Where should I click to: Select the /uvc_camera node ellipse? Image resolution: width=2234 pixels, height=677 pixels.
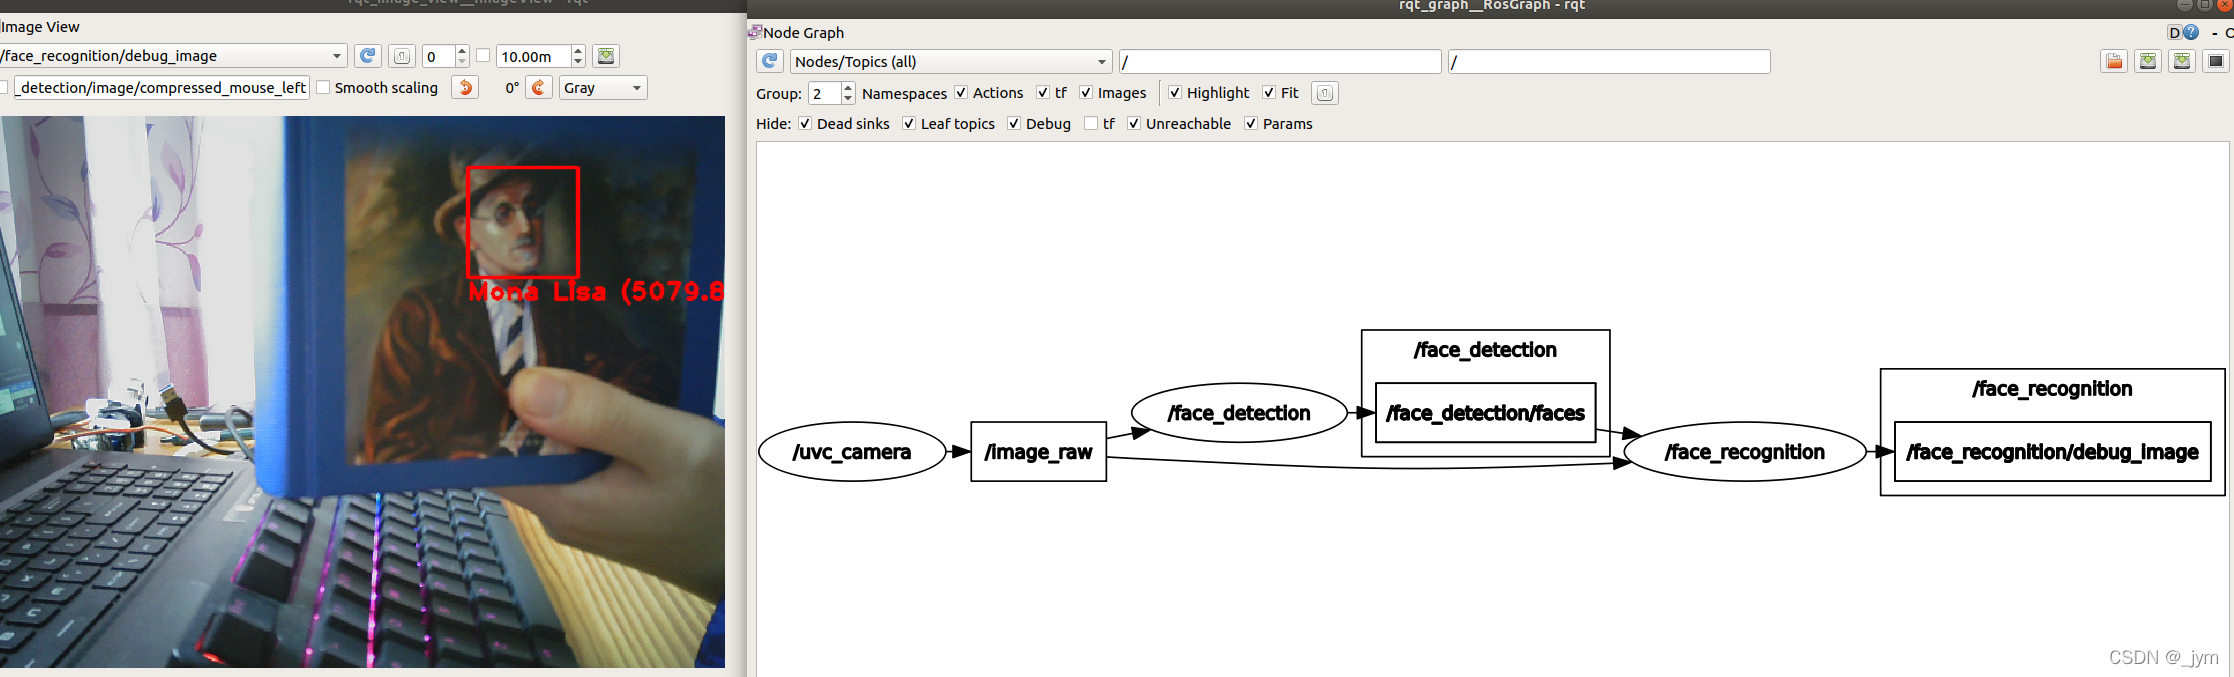pyautogui.click(x=852, y=452)
